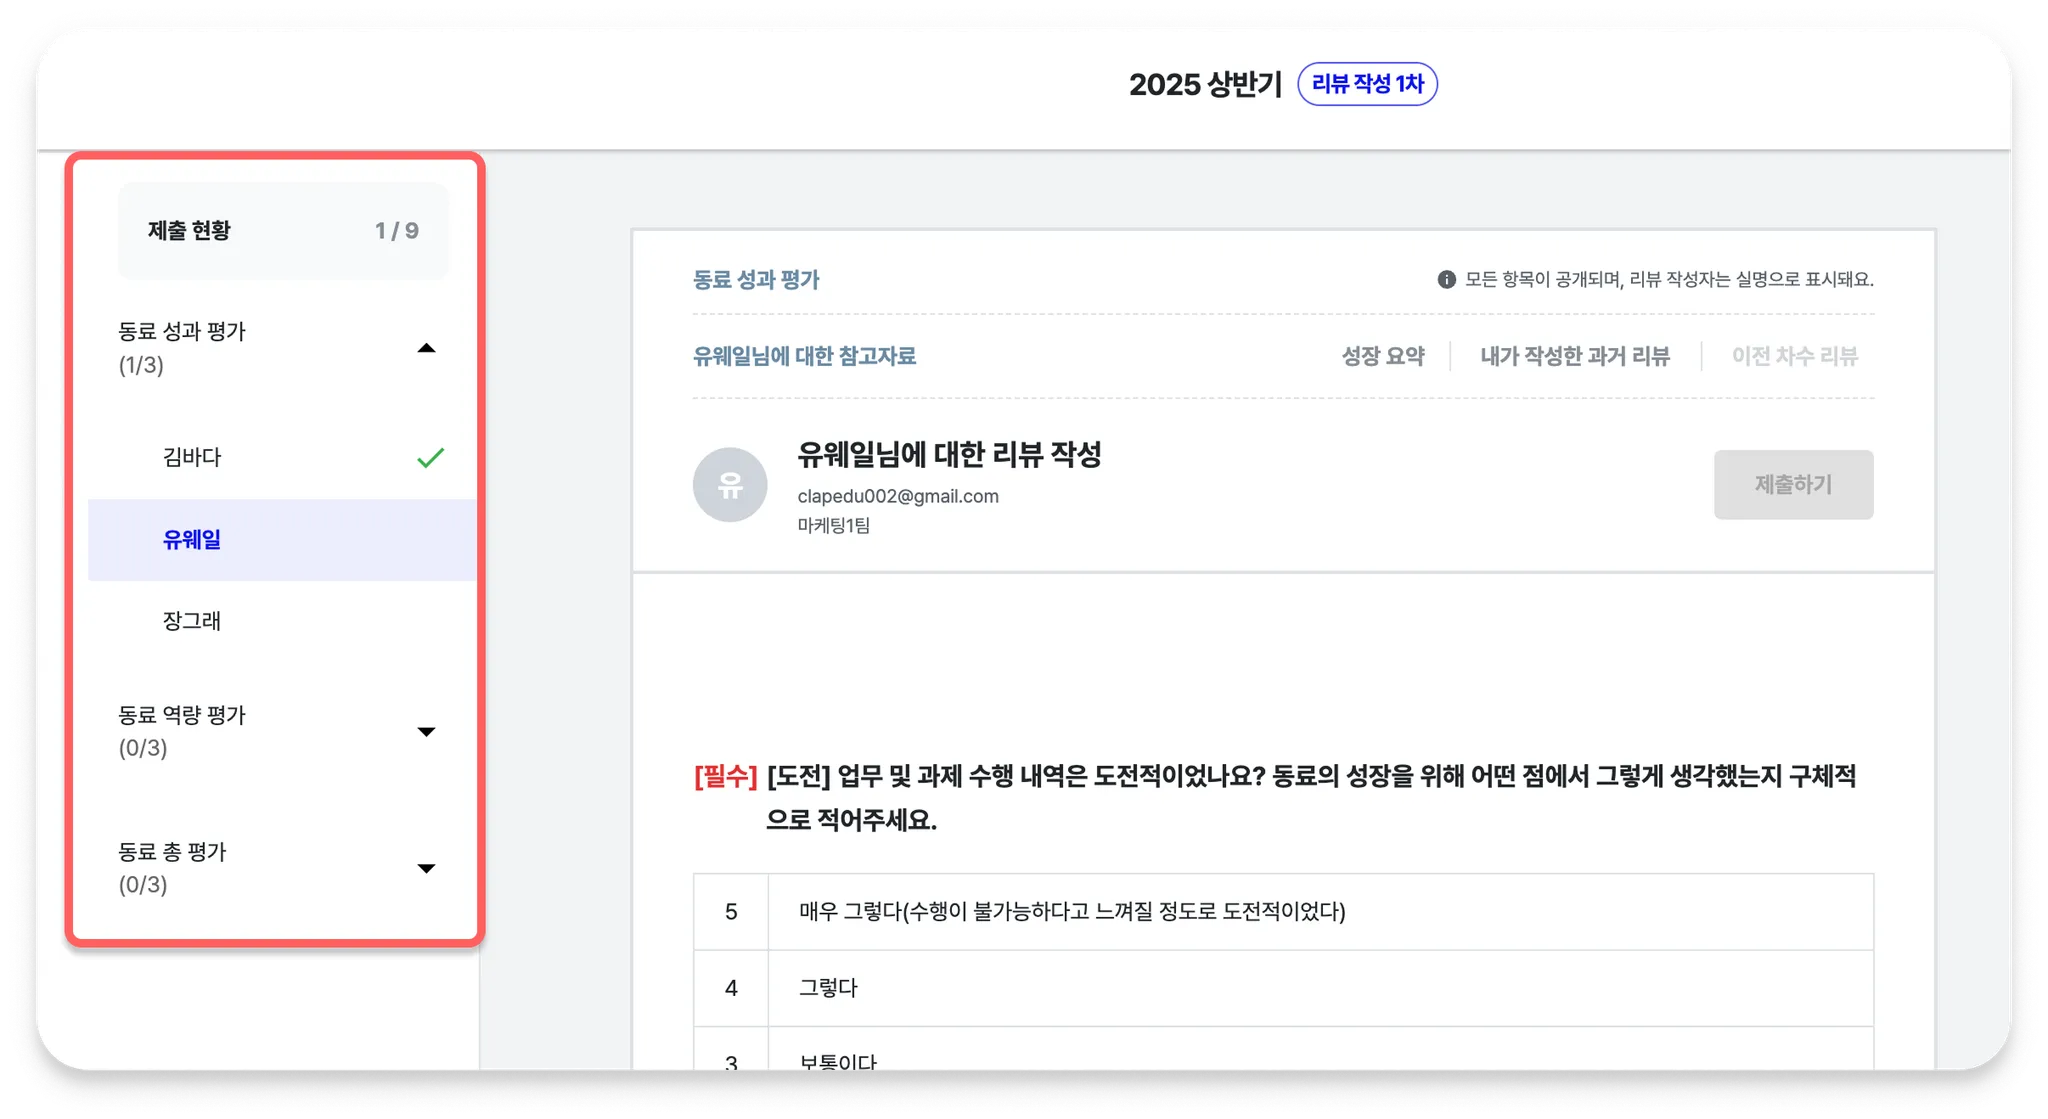The height and width of the screenshot is (1119, 2048).
Task: Click the 동료 총 평가 (0/3) section label
Action: [x=172, y=868]
